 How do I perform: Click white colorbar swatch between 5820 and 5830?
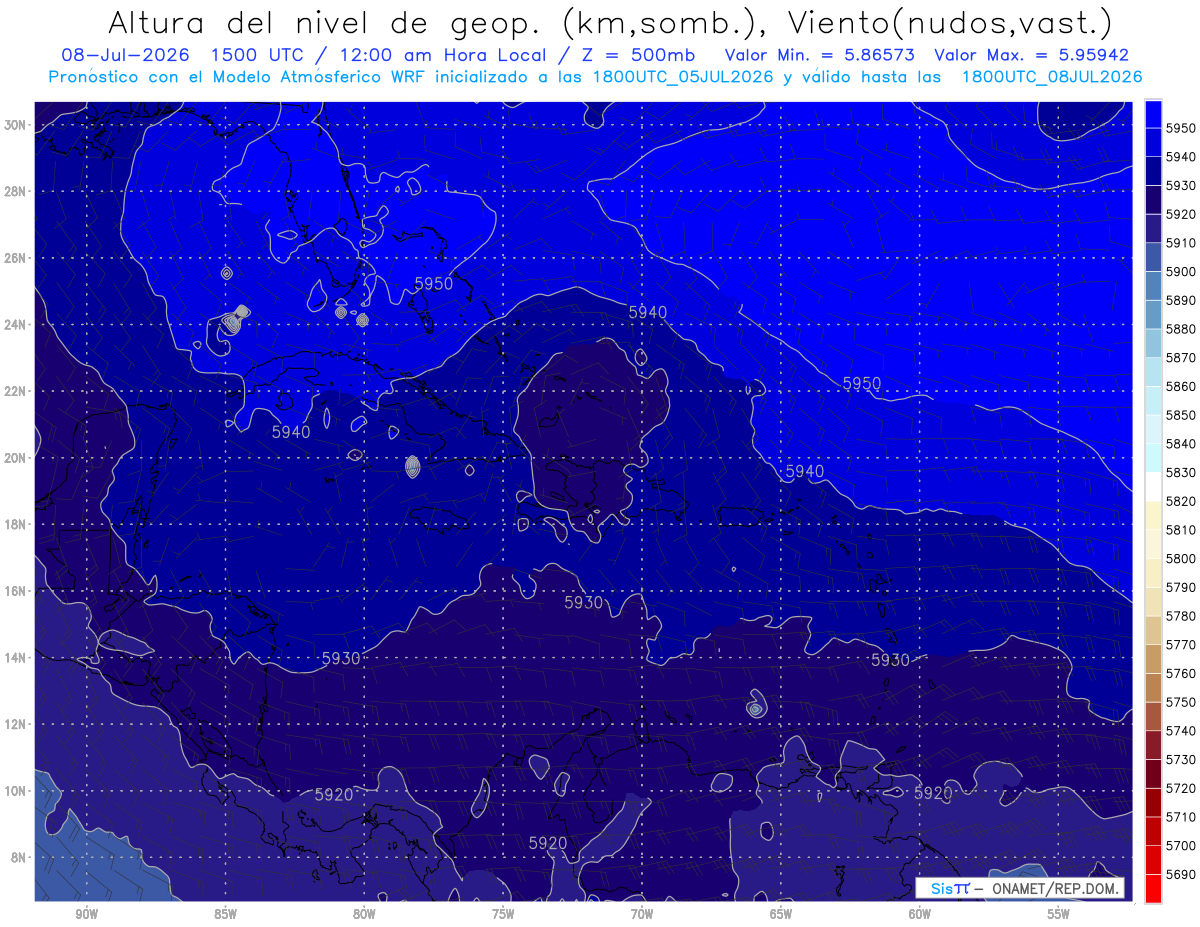coord(1153,487)
